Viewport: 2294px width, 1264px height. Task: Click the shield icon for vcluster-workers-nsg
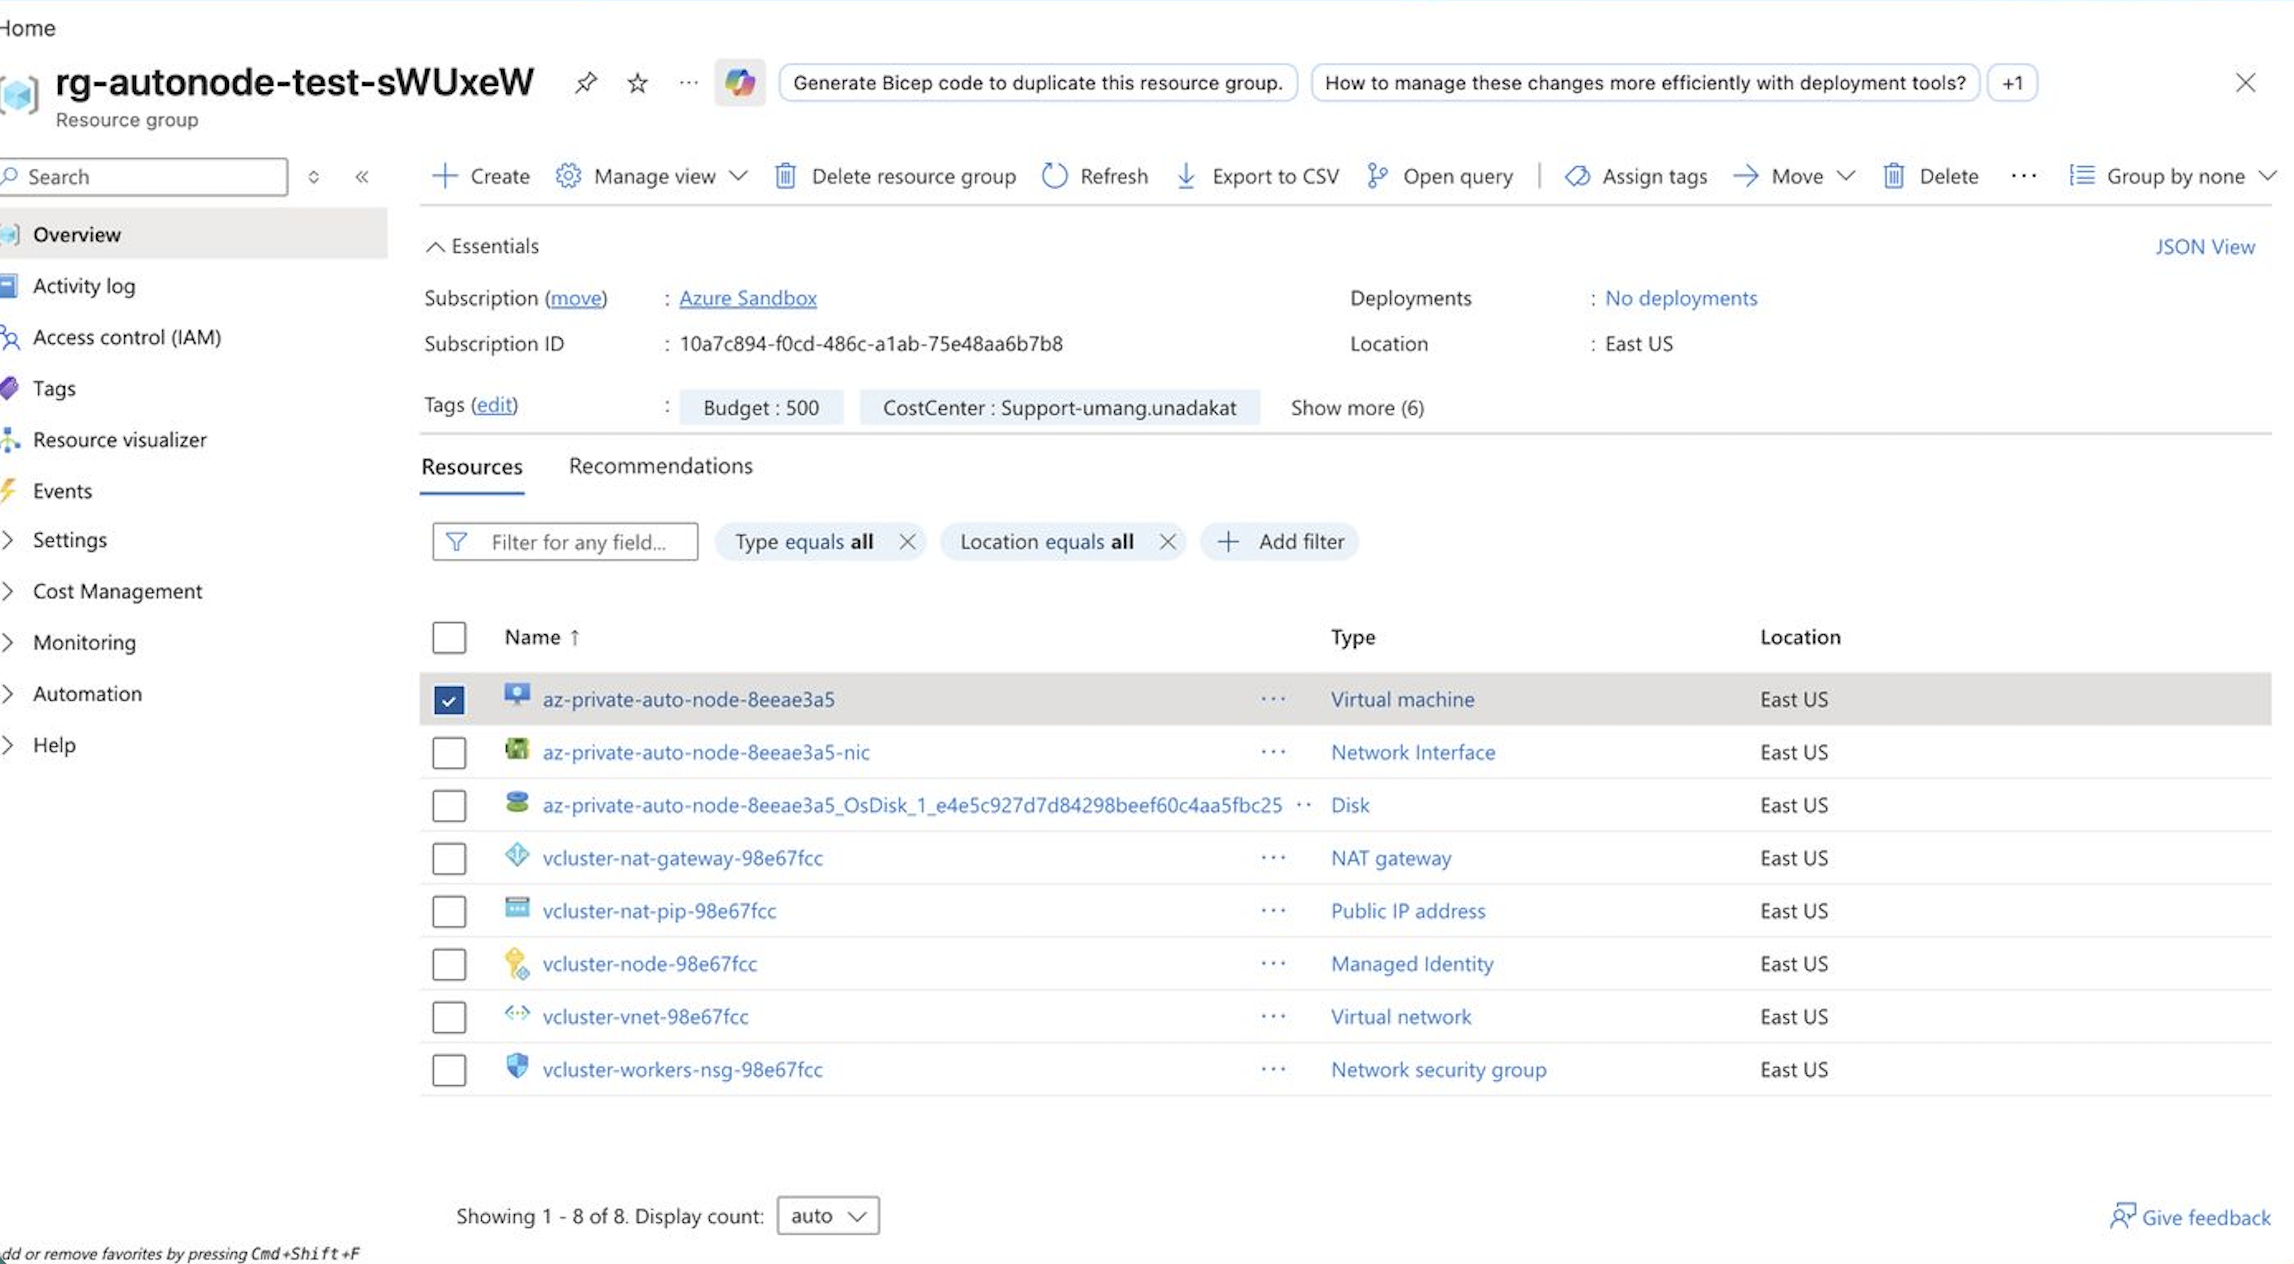517,1066
